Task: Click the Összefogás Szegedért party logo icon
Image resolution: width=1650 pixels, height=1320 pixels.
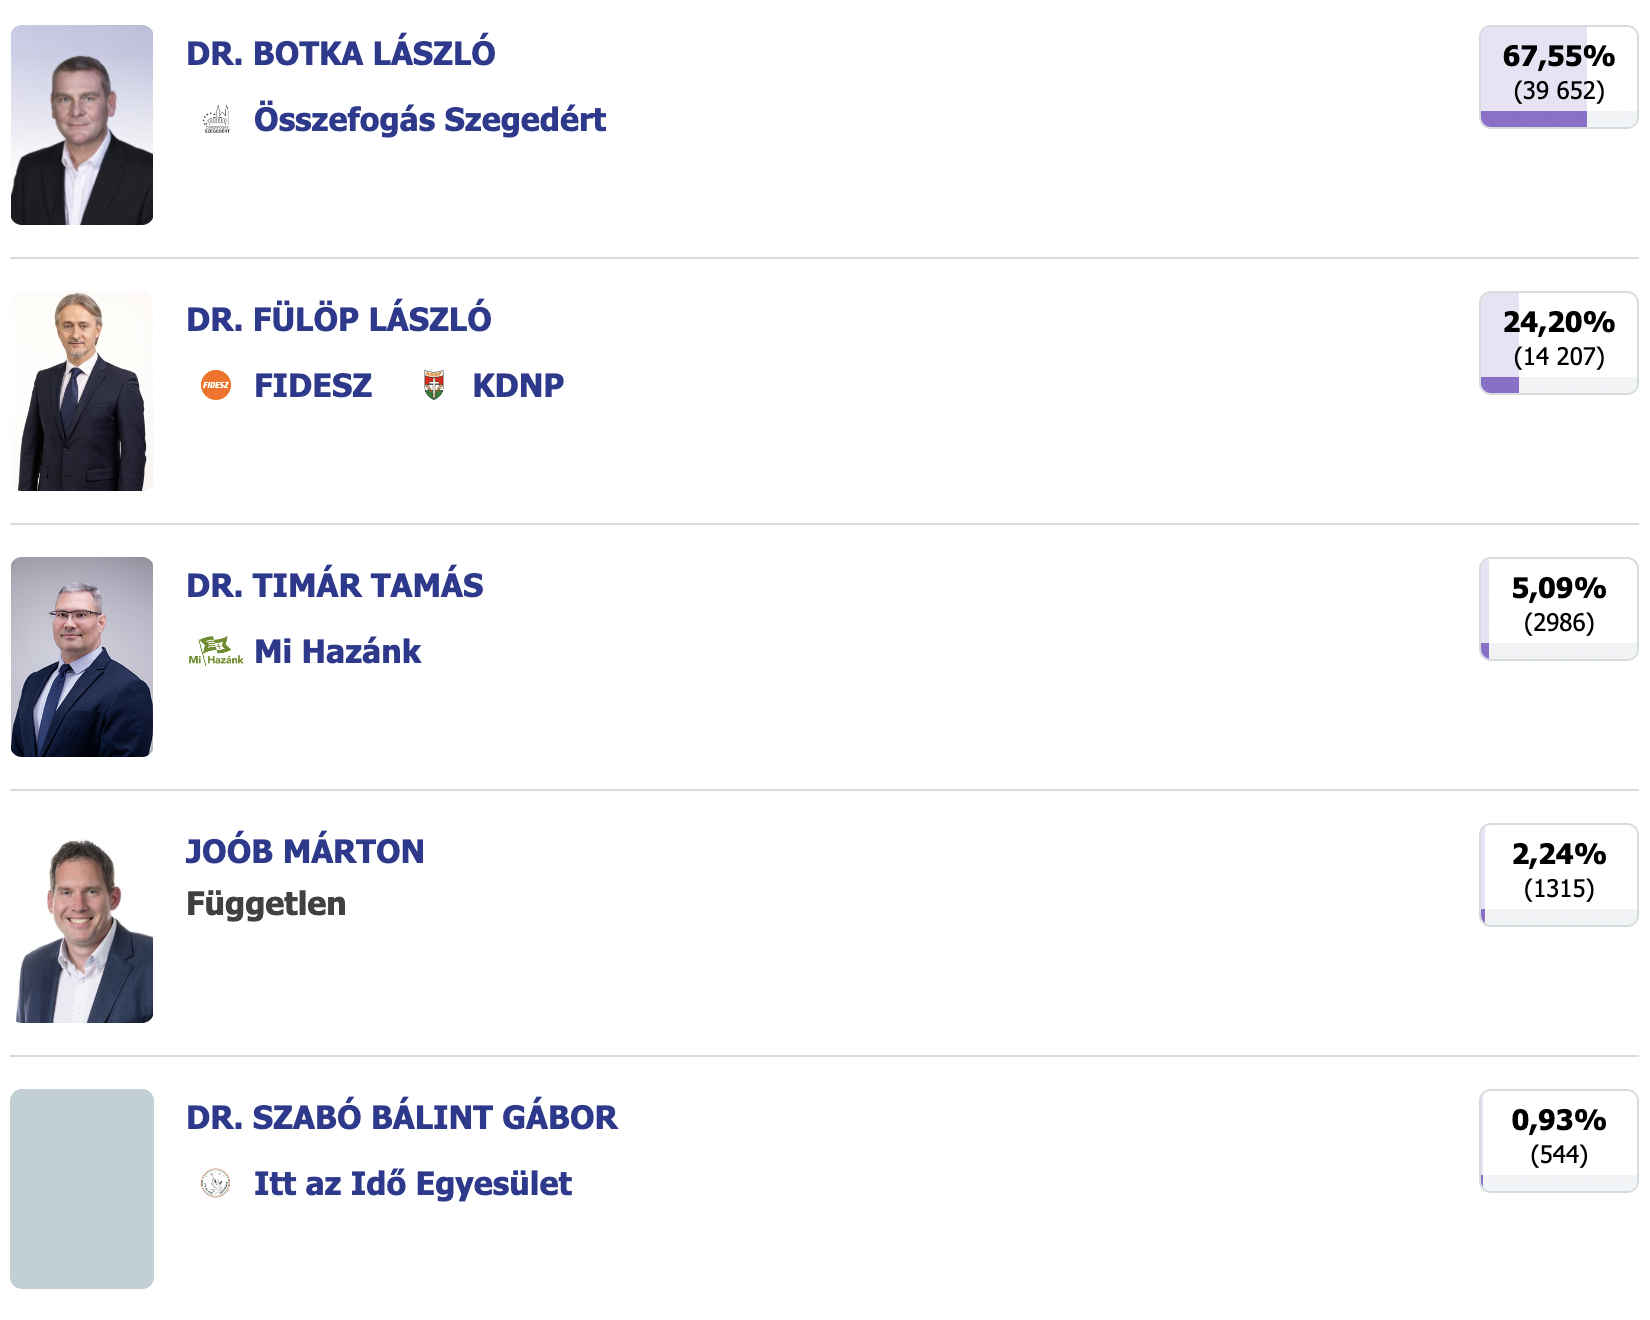Action: coord(216,119)
